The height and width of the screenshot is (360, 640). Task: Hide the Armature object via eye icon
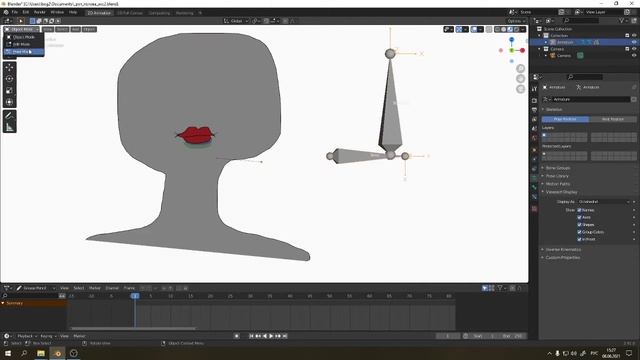634,42
